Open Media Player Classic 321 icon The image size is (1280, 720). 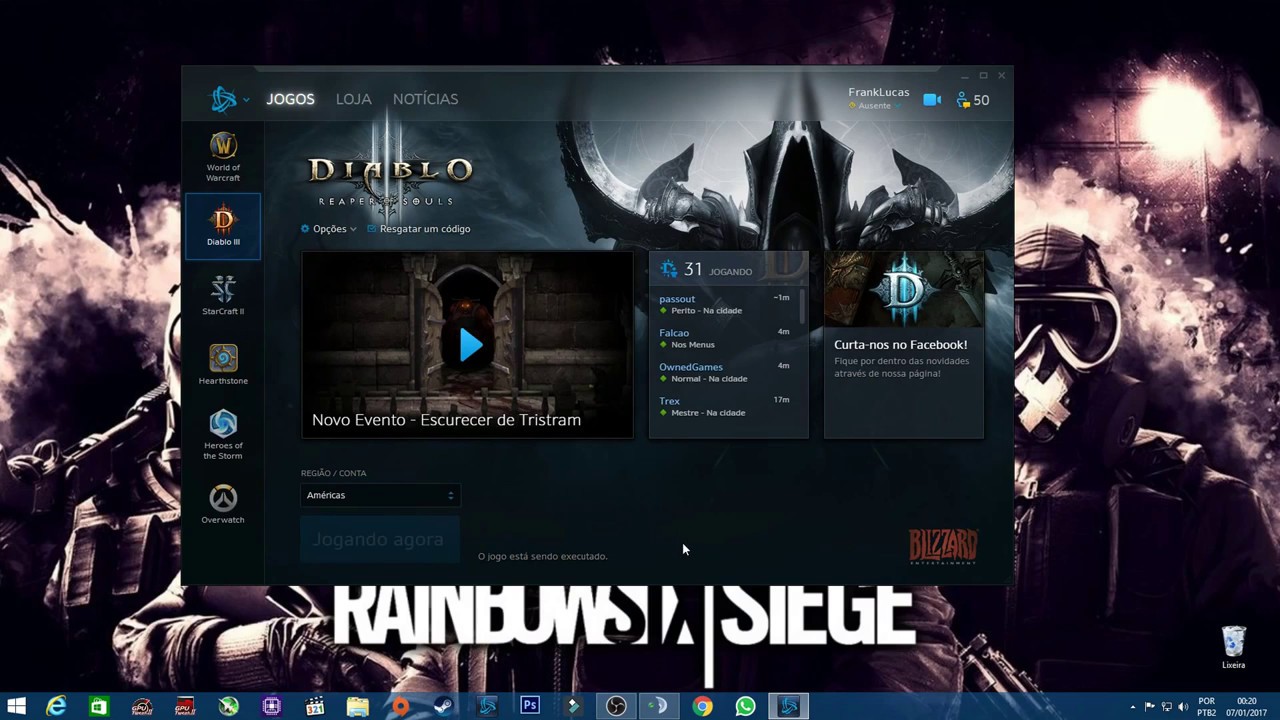(x=314, y=706)
